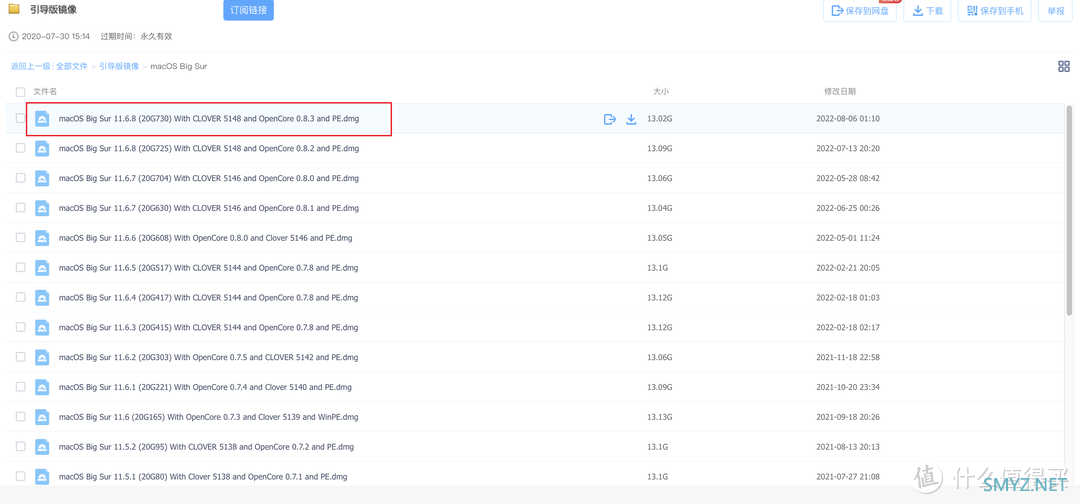Open macOS Big Sur 11.5.1 (20G80) file name
The height and width of the screenshot is (504, 1080).
point(203,476)
